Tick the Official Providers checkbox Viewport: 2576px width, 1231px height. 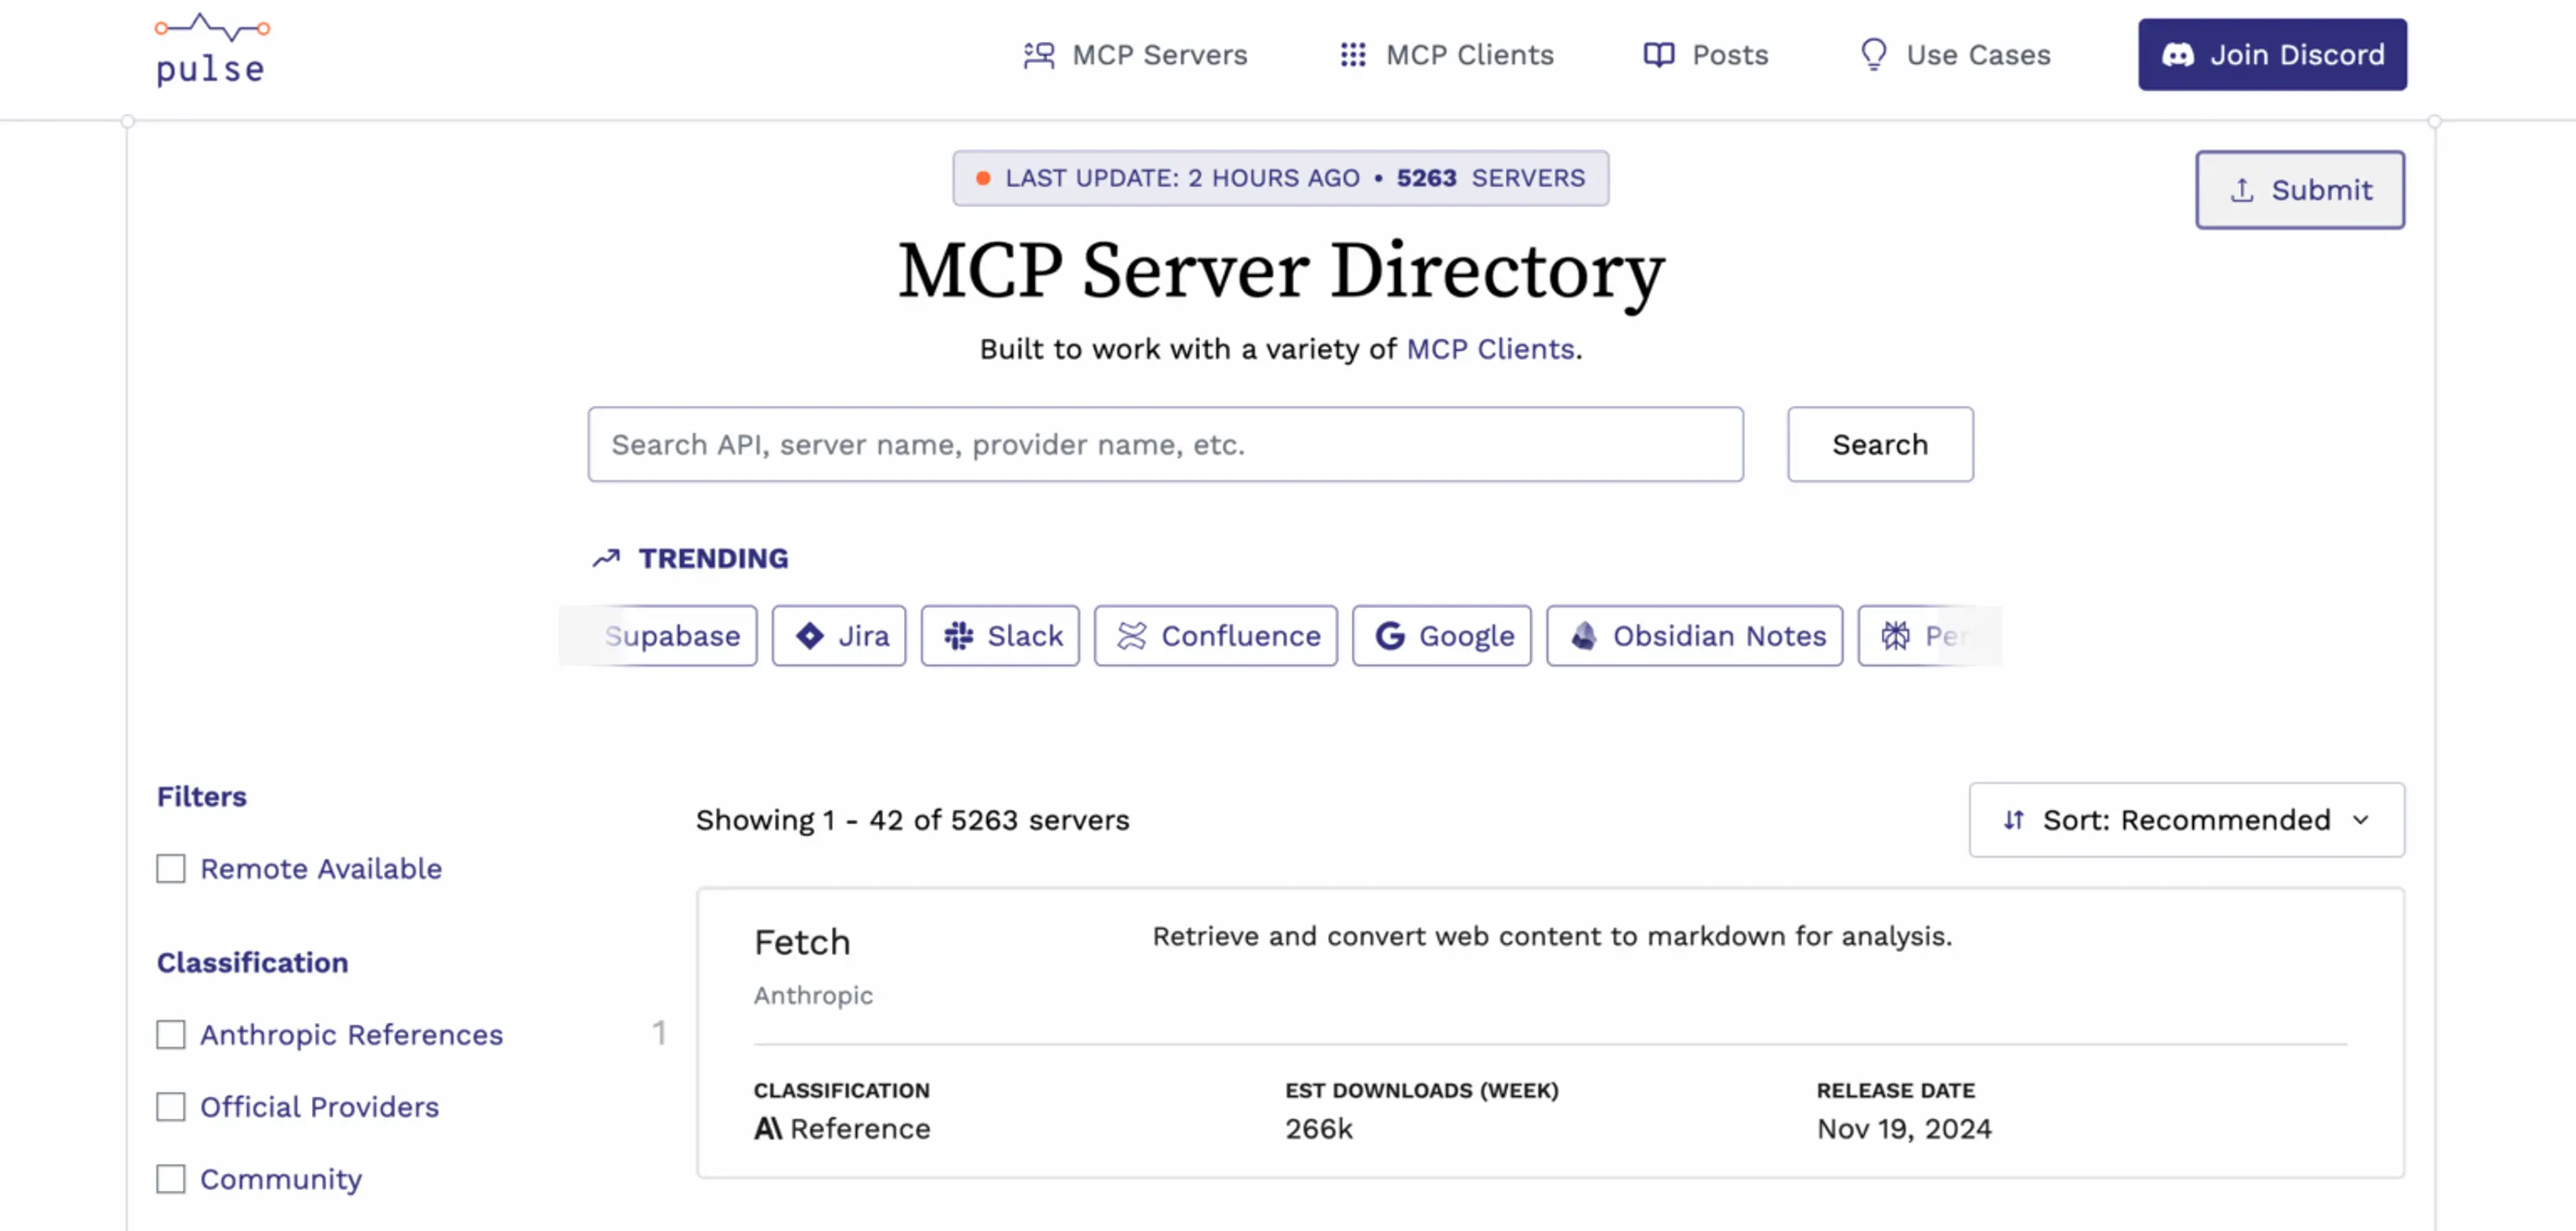point(171,1107)
